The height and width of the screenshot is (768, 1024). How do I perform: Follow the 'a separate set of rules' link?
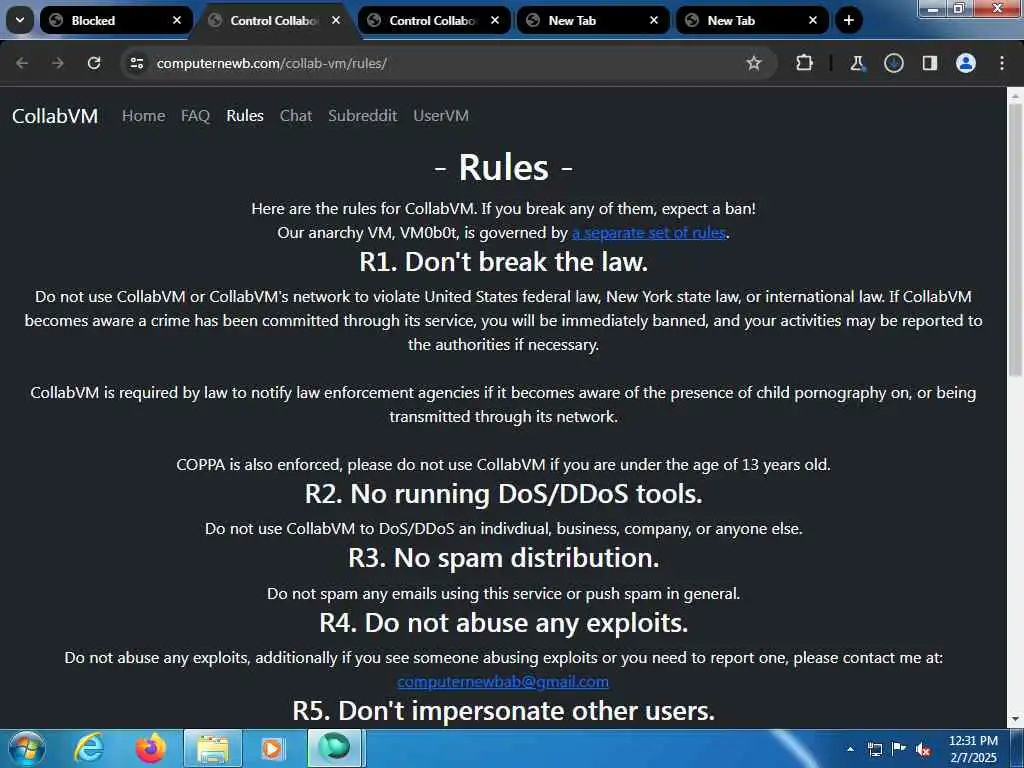click(x=649, y=232)
